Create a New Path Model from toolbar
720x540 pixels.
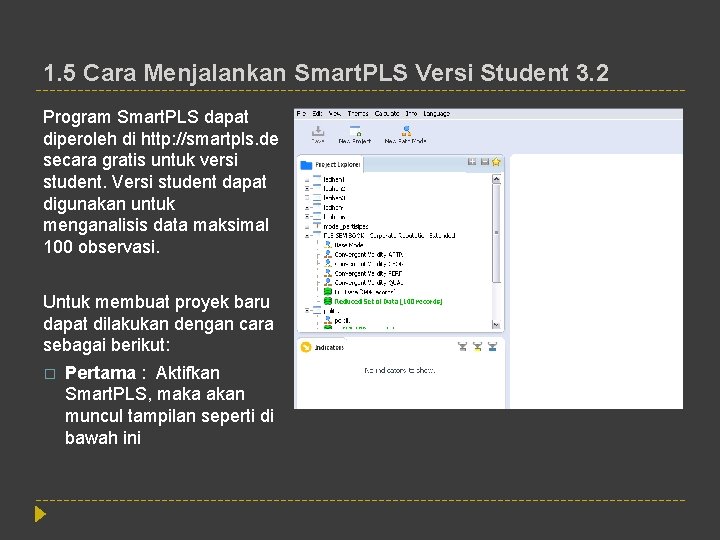(x=406, y=131)
